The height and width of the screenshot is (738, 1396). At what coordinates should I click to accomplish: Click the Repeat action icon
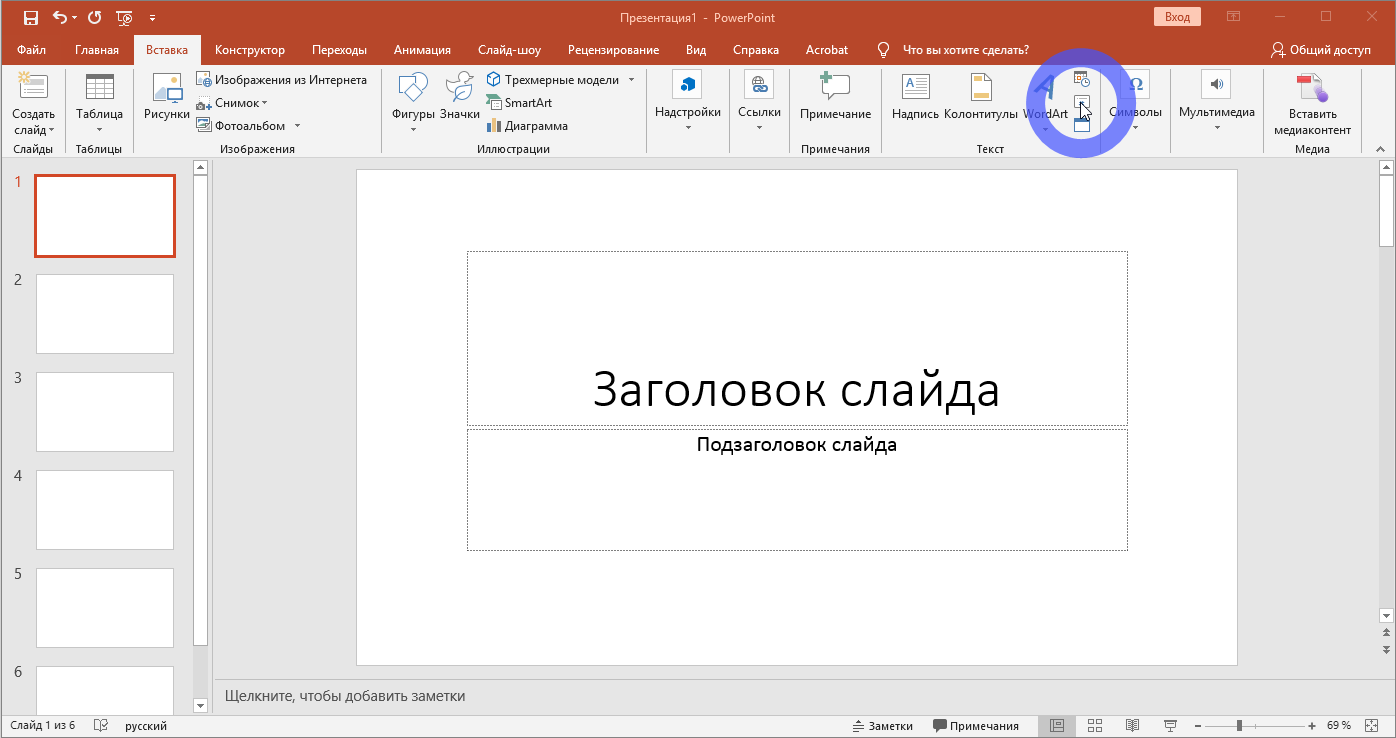pyautogui.click(x=95, y=17)
